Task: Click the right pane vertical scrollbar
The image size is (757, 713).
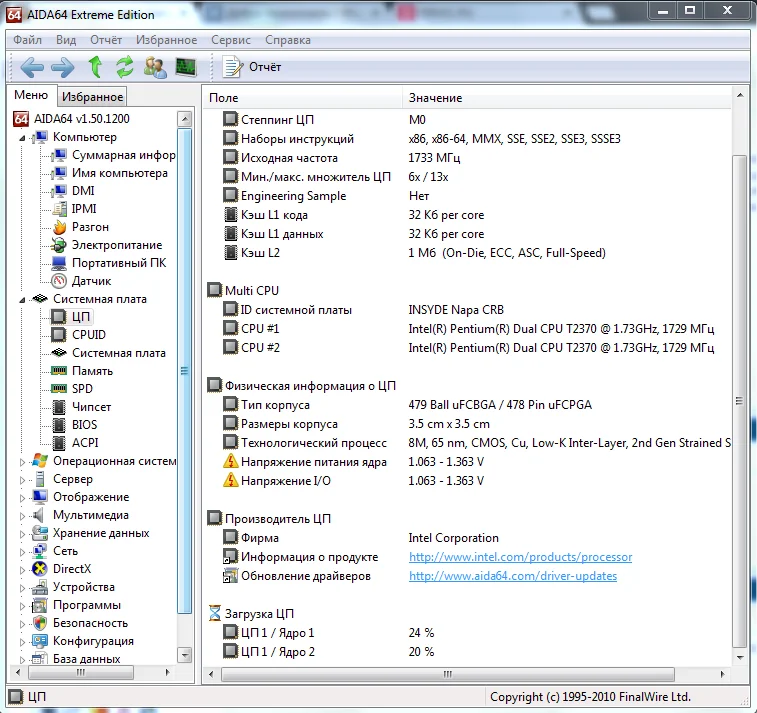Action: [740, 400]
